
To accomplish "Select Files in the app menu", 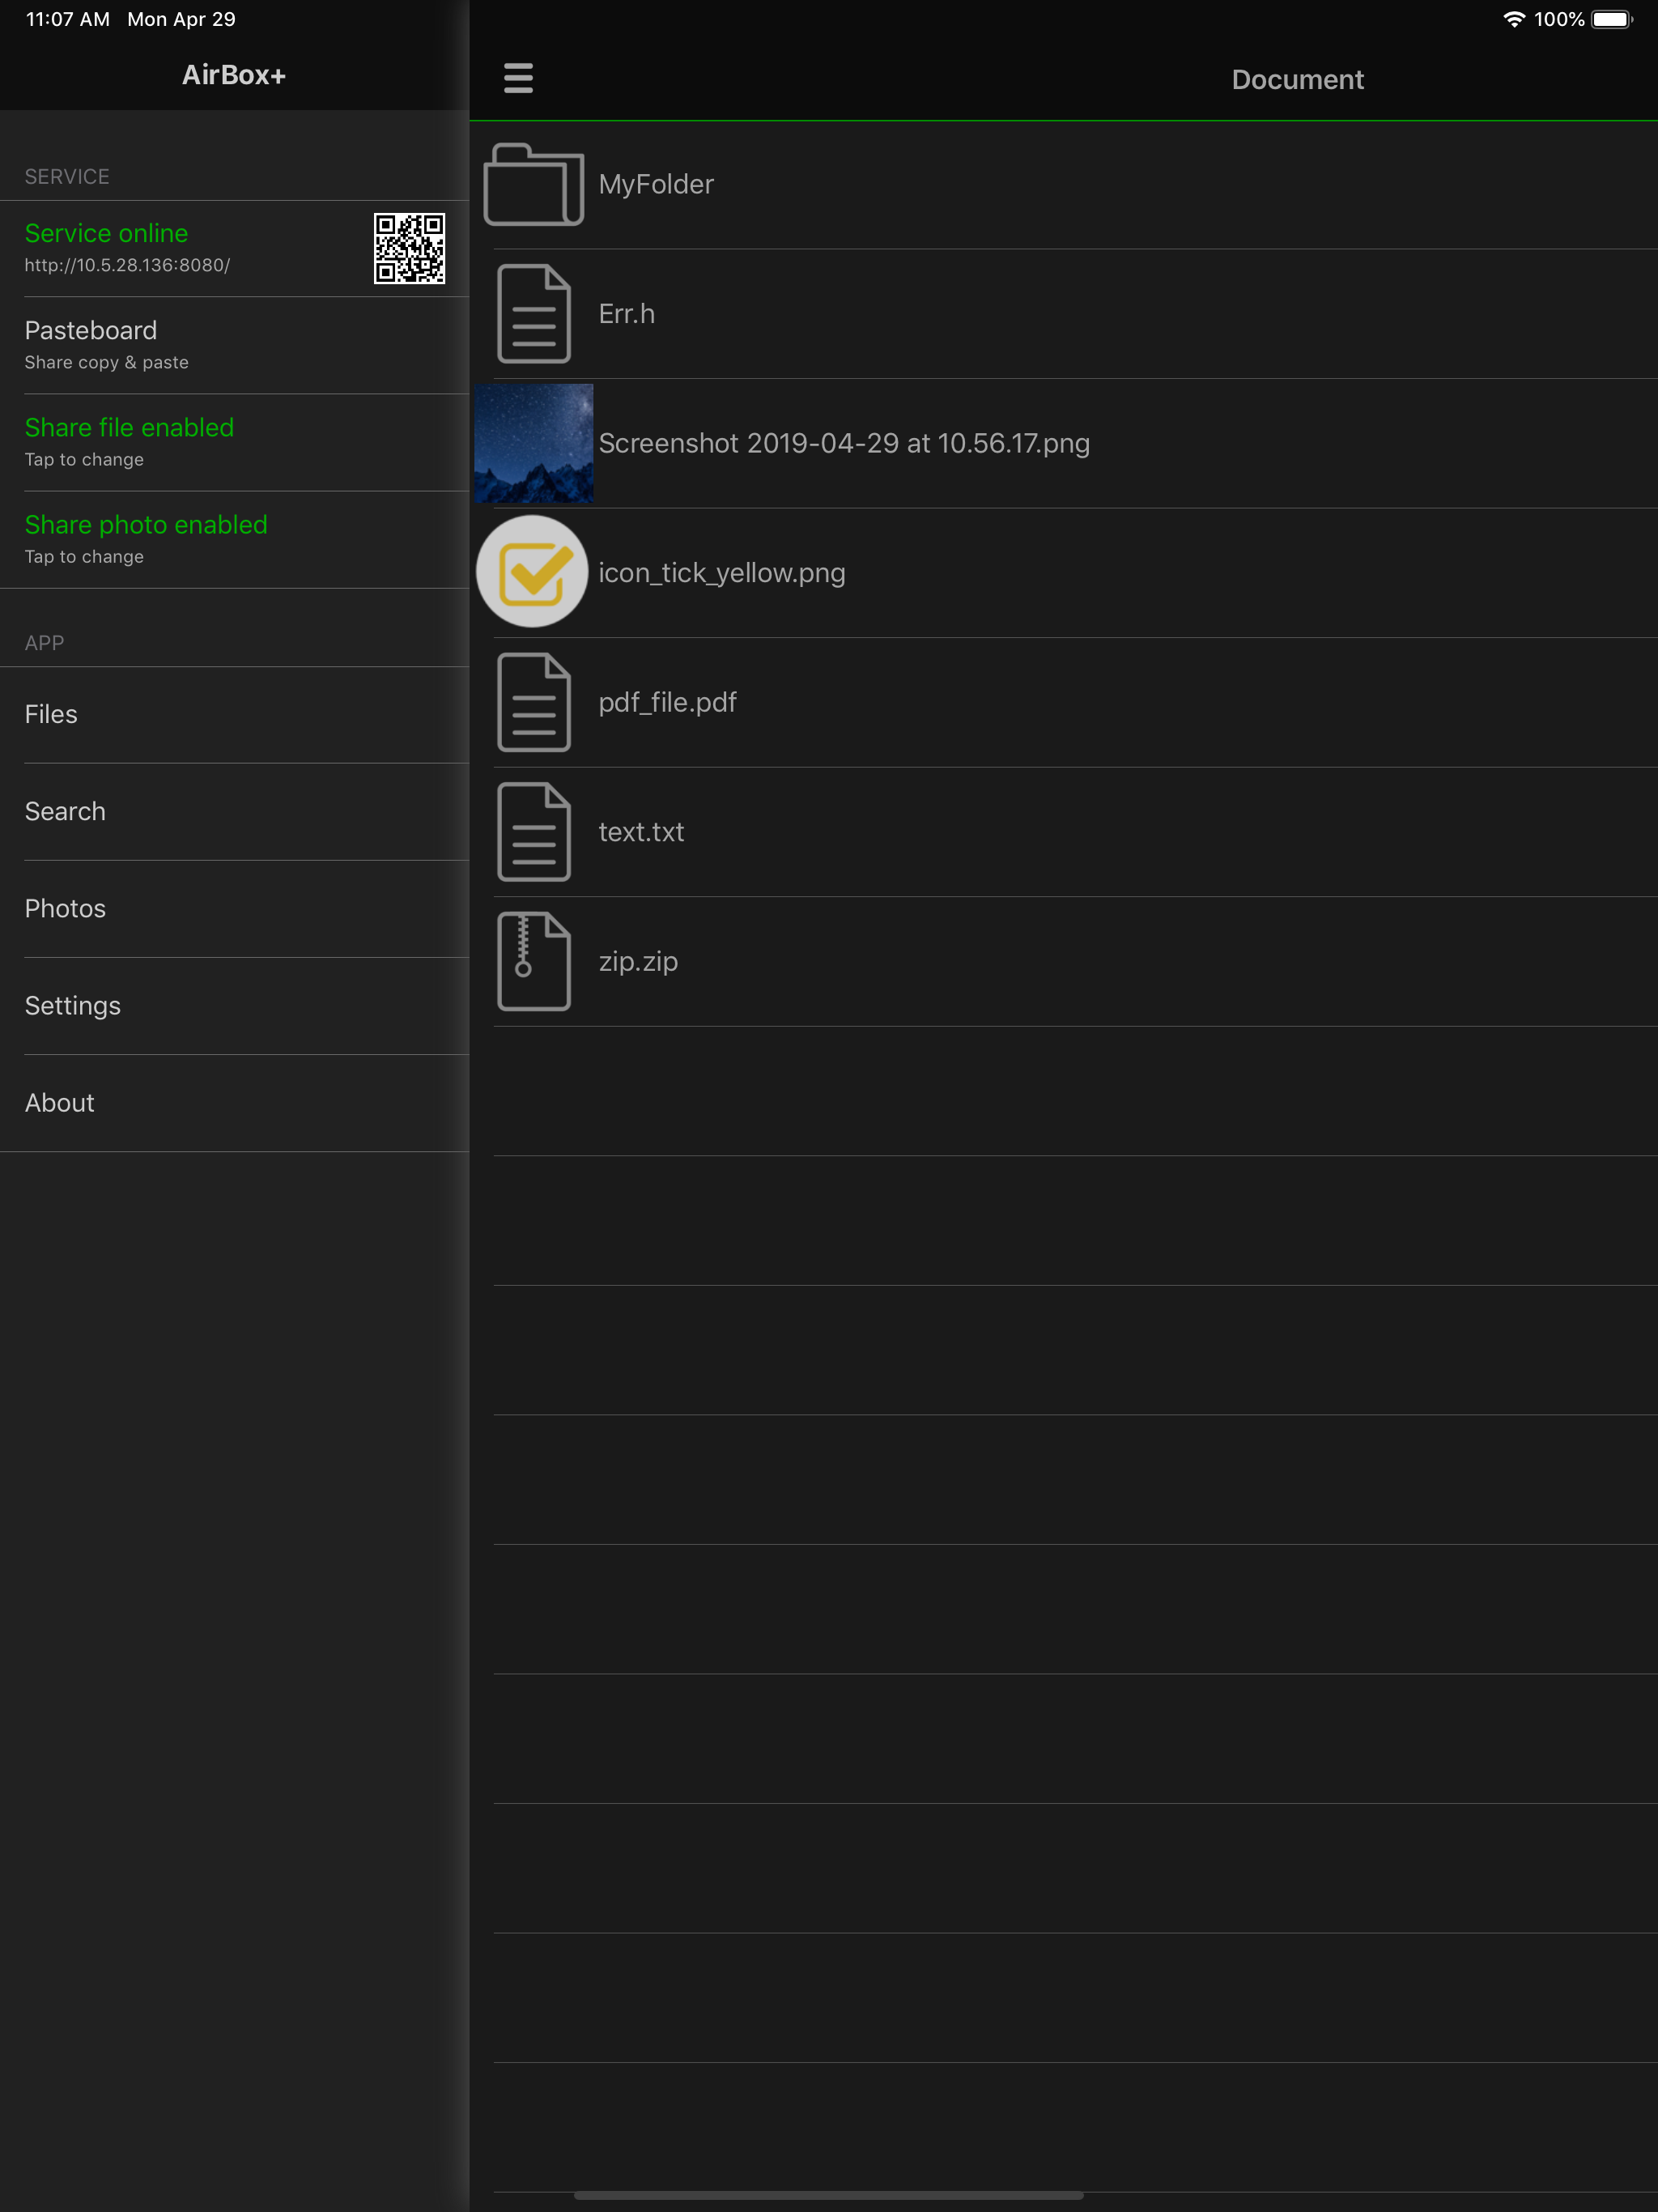I will pyautogui.click(x=51, y=714).
